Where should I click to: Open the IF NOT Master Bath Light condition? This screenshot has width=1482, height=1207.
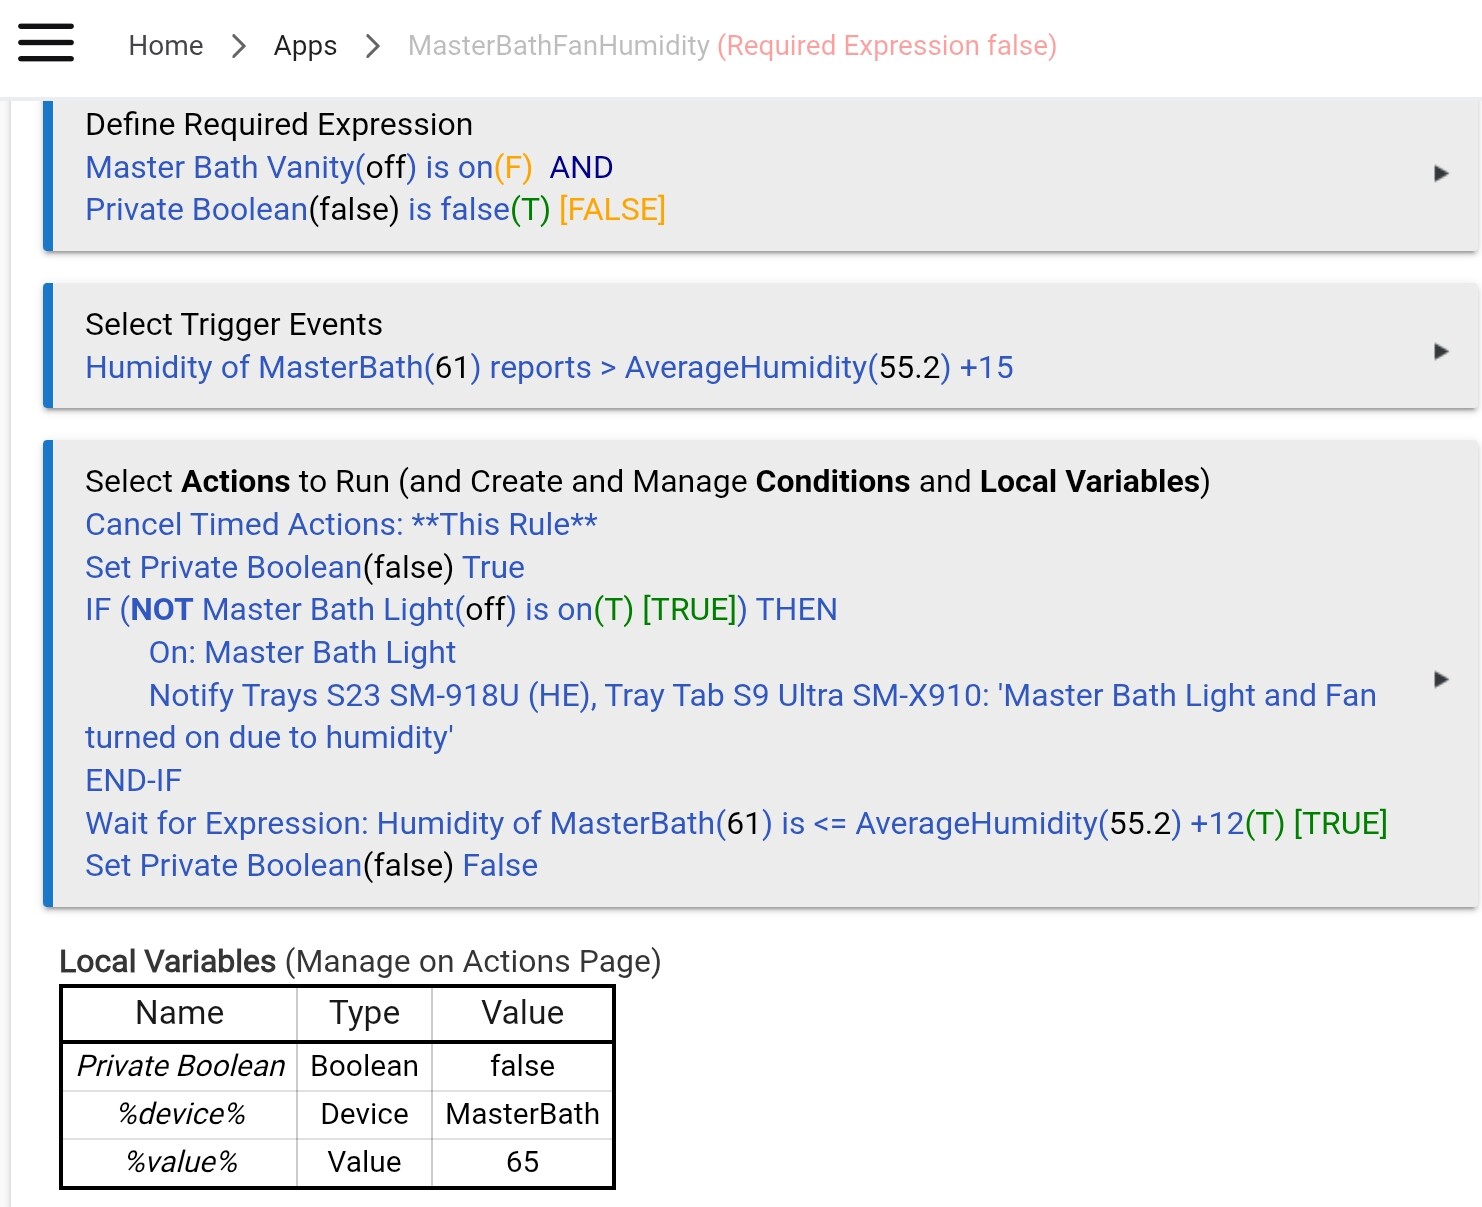point(460,610)
